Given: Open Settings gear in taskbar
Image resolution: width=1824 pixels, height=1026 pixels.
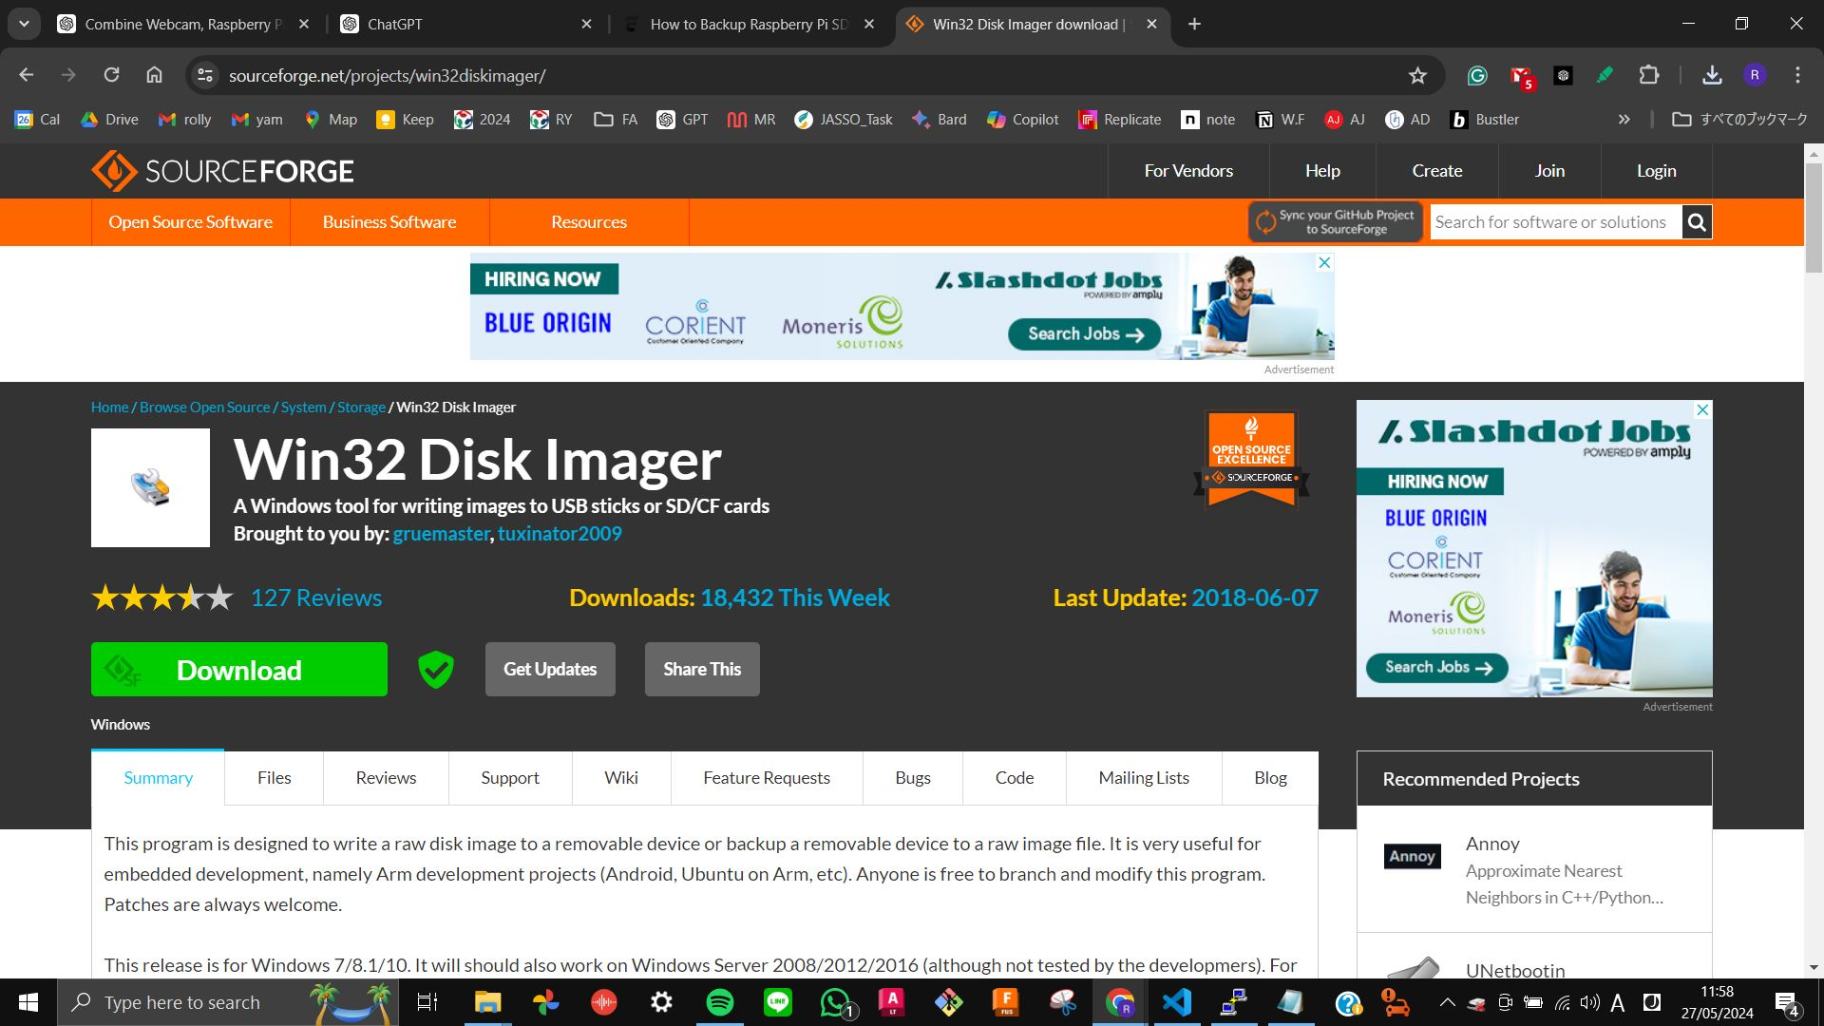Looking at the screenshot, I should point(661,1002).
